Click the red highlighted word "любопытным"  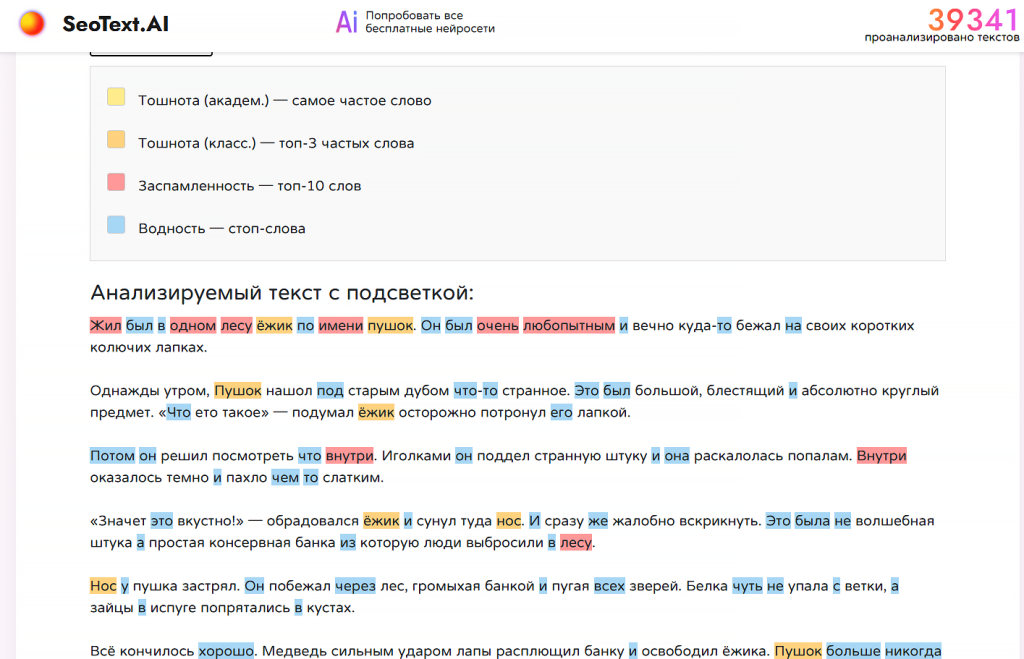coord(568,325)
